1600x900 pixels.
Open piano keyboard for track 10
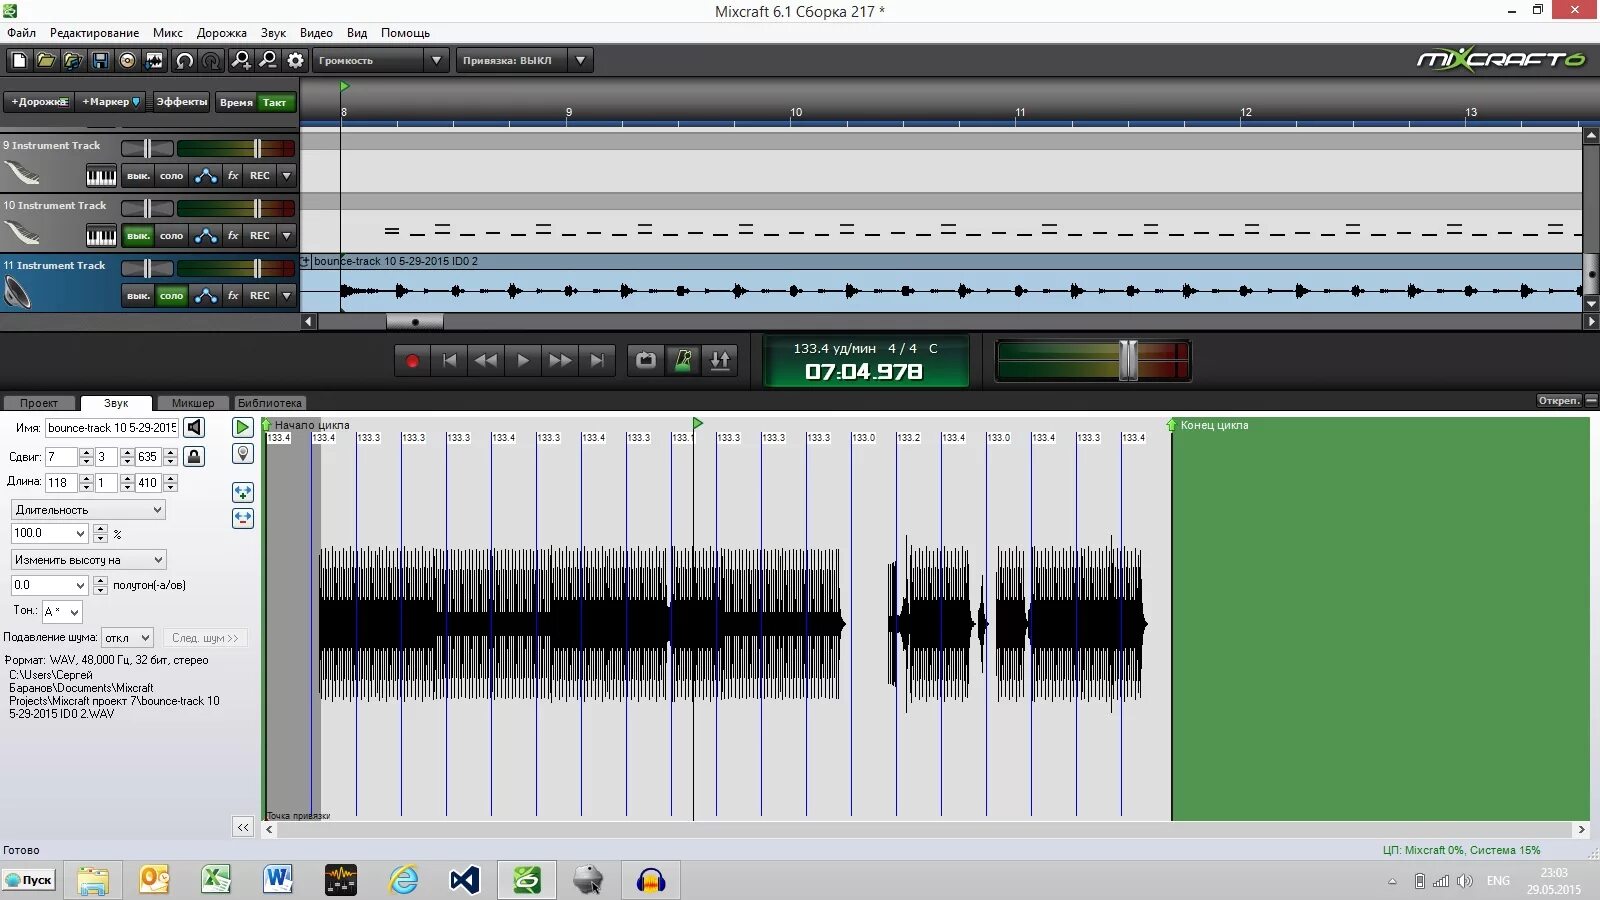101,236
